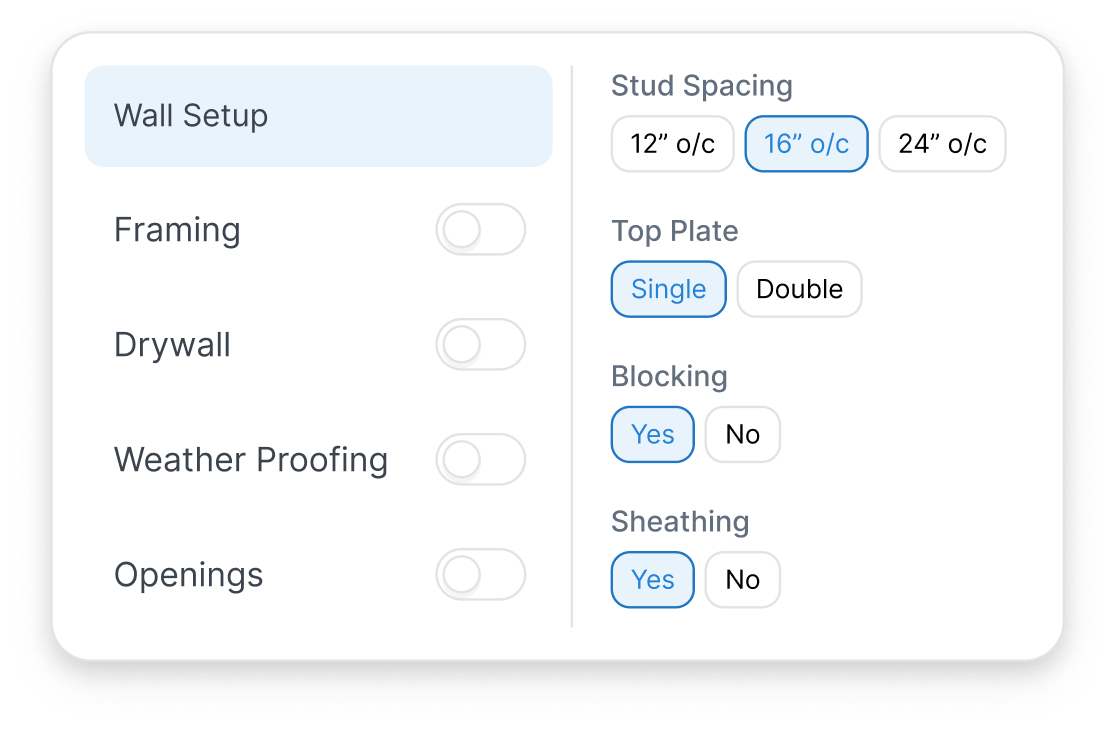
Task: Set Blocking to No
Action: [x=742, y=434]
